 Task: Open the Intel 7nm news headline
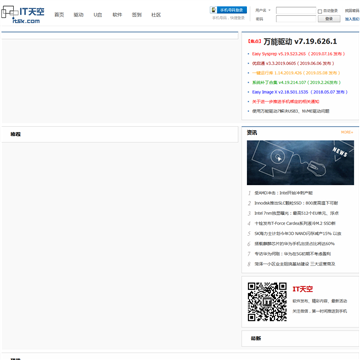(297, 213)
